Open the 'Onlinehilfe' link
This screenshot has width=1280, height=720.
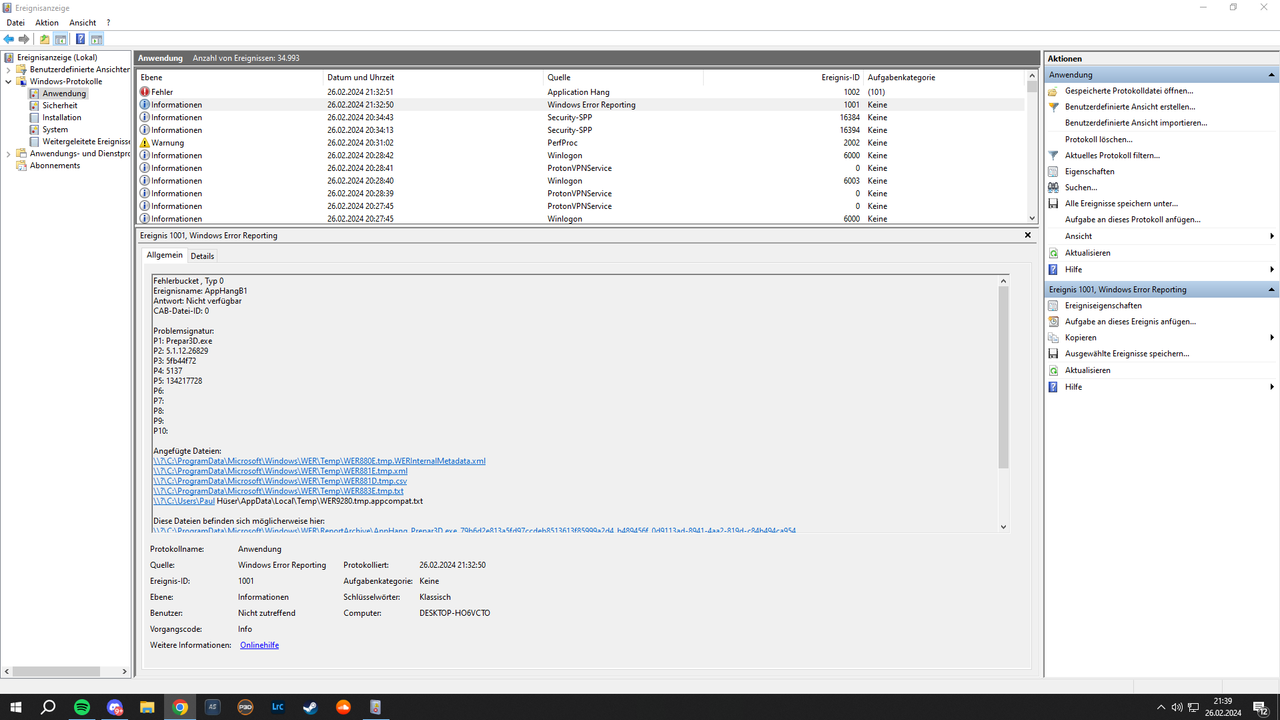(x=259, y=645)
